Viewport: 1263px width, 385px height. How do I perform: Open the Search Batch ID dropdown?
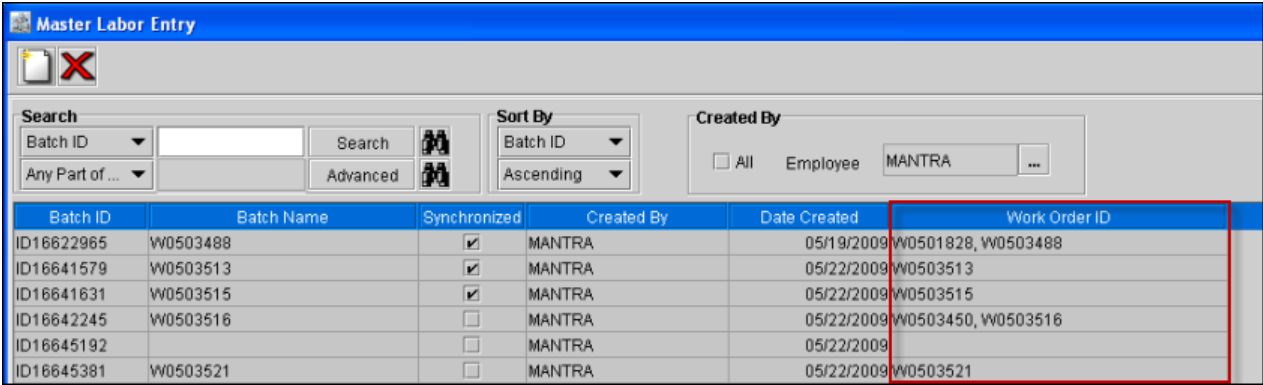click(x=87, y=142)
